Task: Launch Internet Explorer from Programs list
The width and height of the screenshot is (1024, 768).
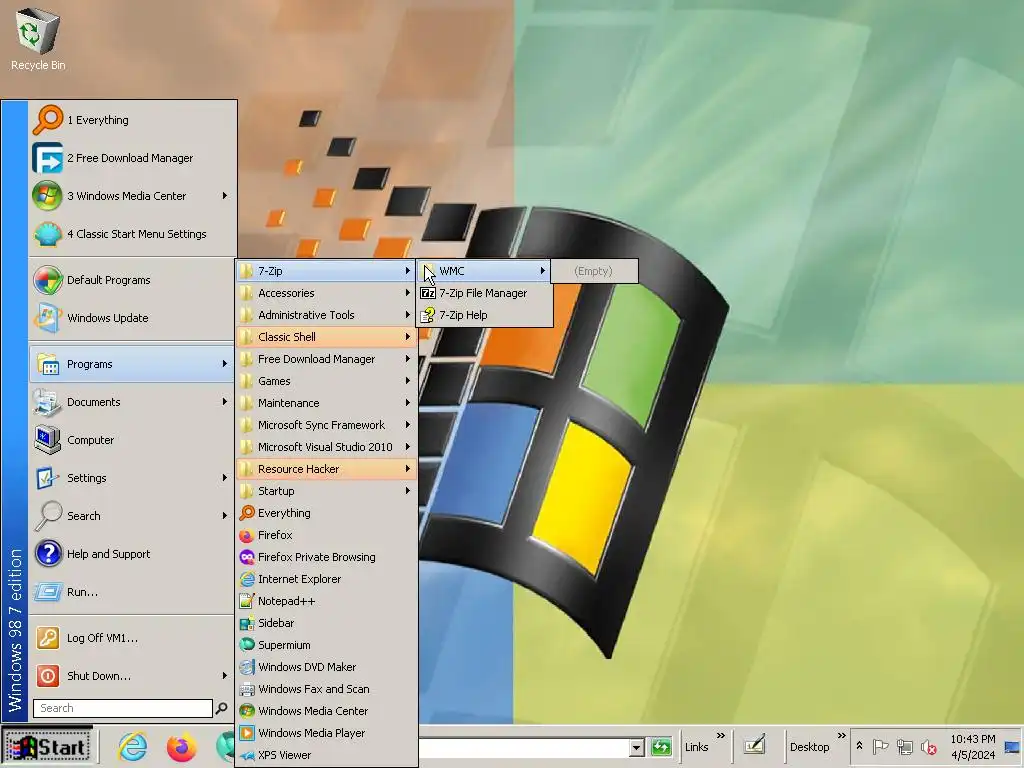Action: point(327,579)
